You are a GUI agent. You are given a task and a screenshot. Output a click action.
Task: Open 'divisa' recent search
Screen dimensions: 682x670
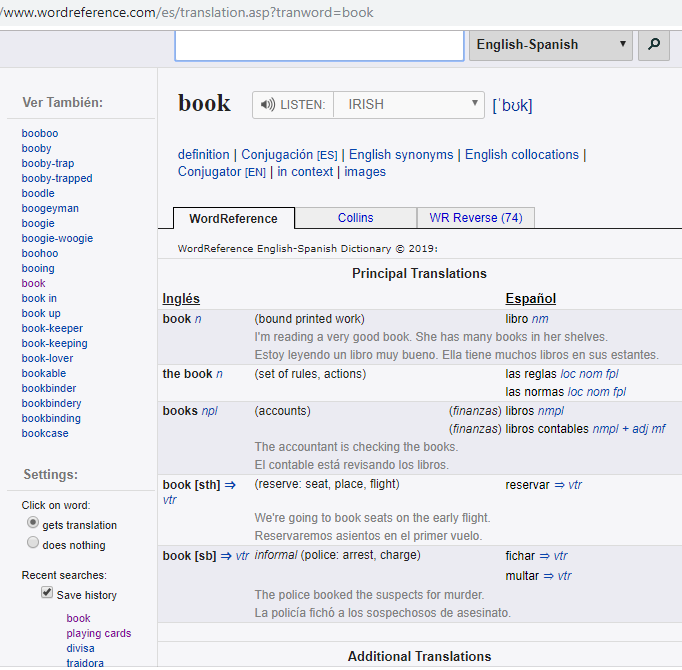(x=80, y=648)
